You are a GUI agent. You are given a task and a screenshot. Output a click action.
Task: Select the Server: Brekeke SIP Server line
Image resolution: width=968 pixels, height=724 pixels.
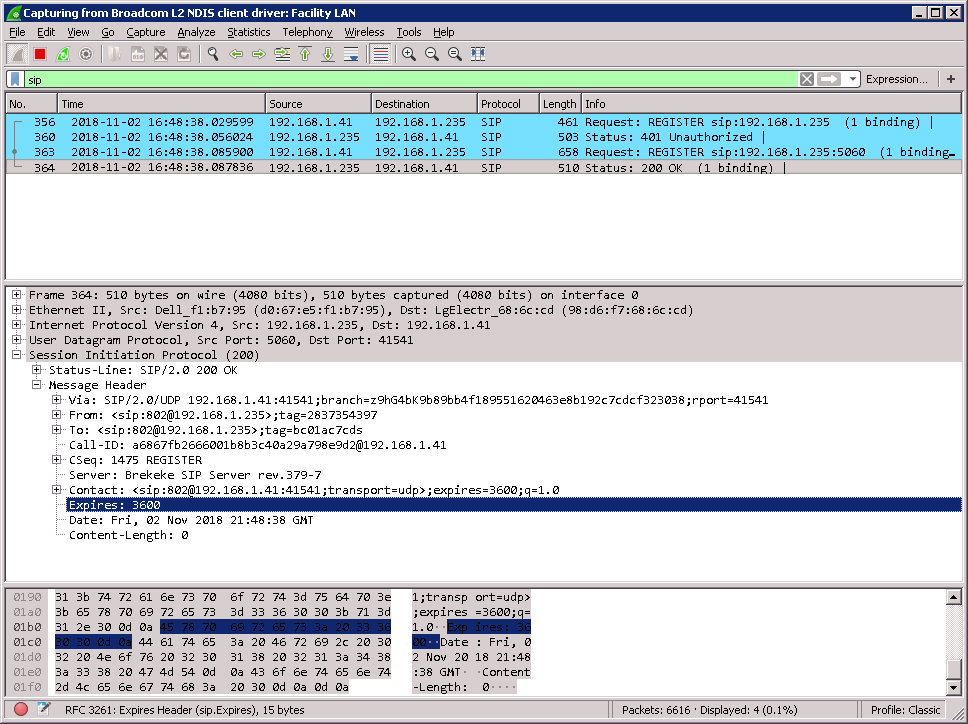pos(195,475)
